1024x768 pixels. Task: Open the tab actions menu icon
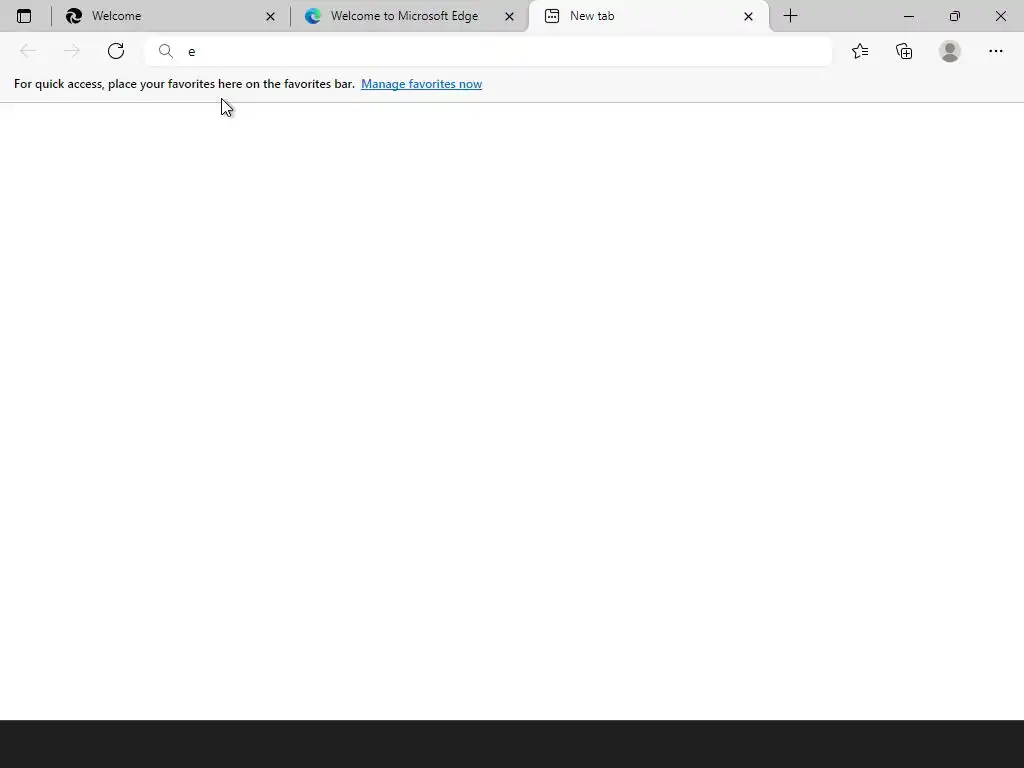tap(24, 16)
